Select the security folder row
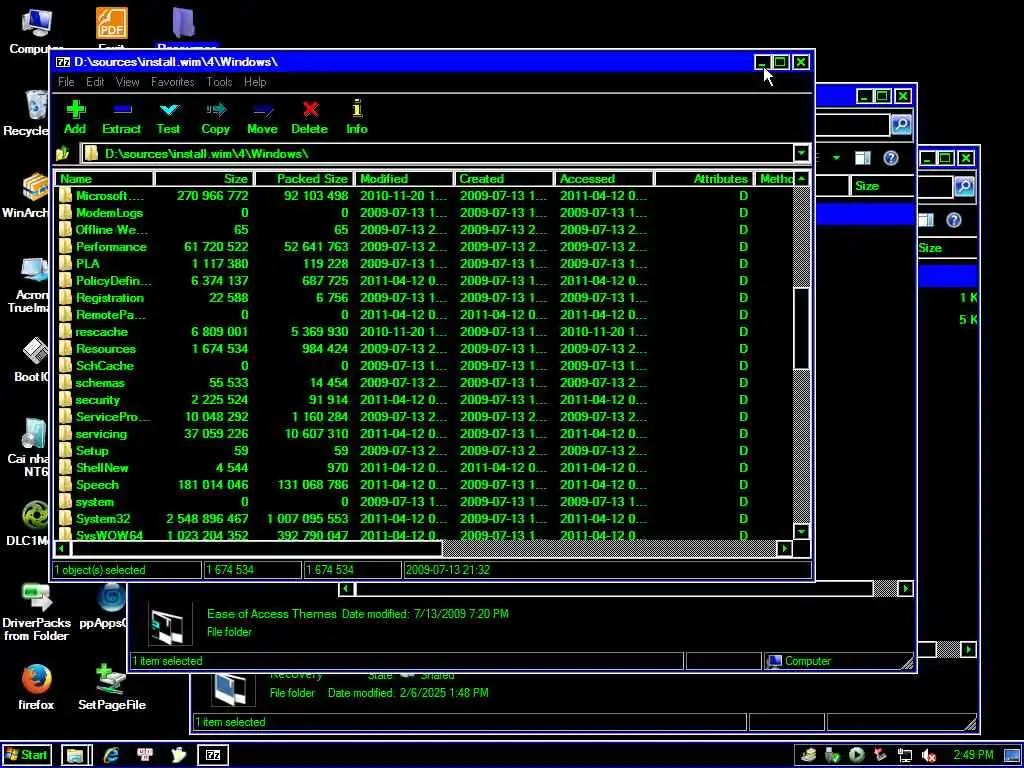 [424, 400]
